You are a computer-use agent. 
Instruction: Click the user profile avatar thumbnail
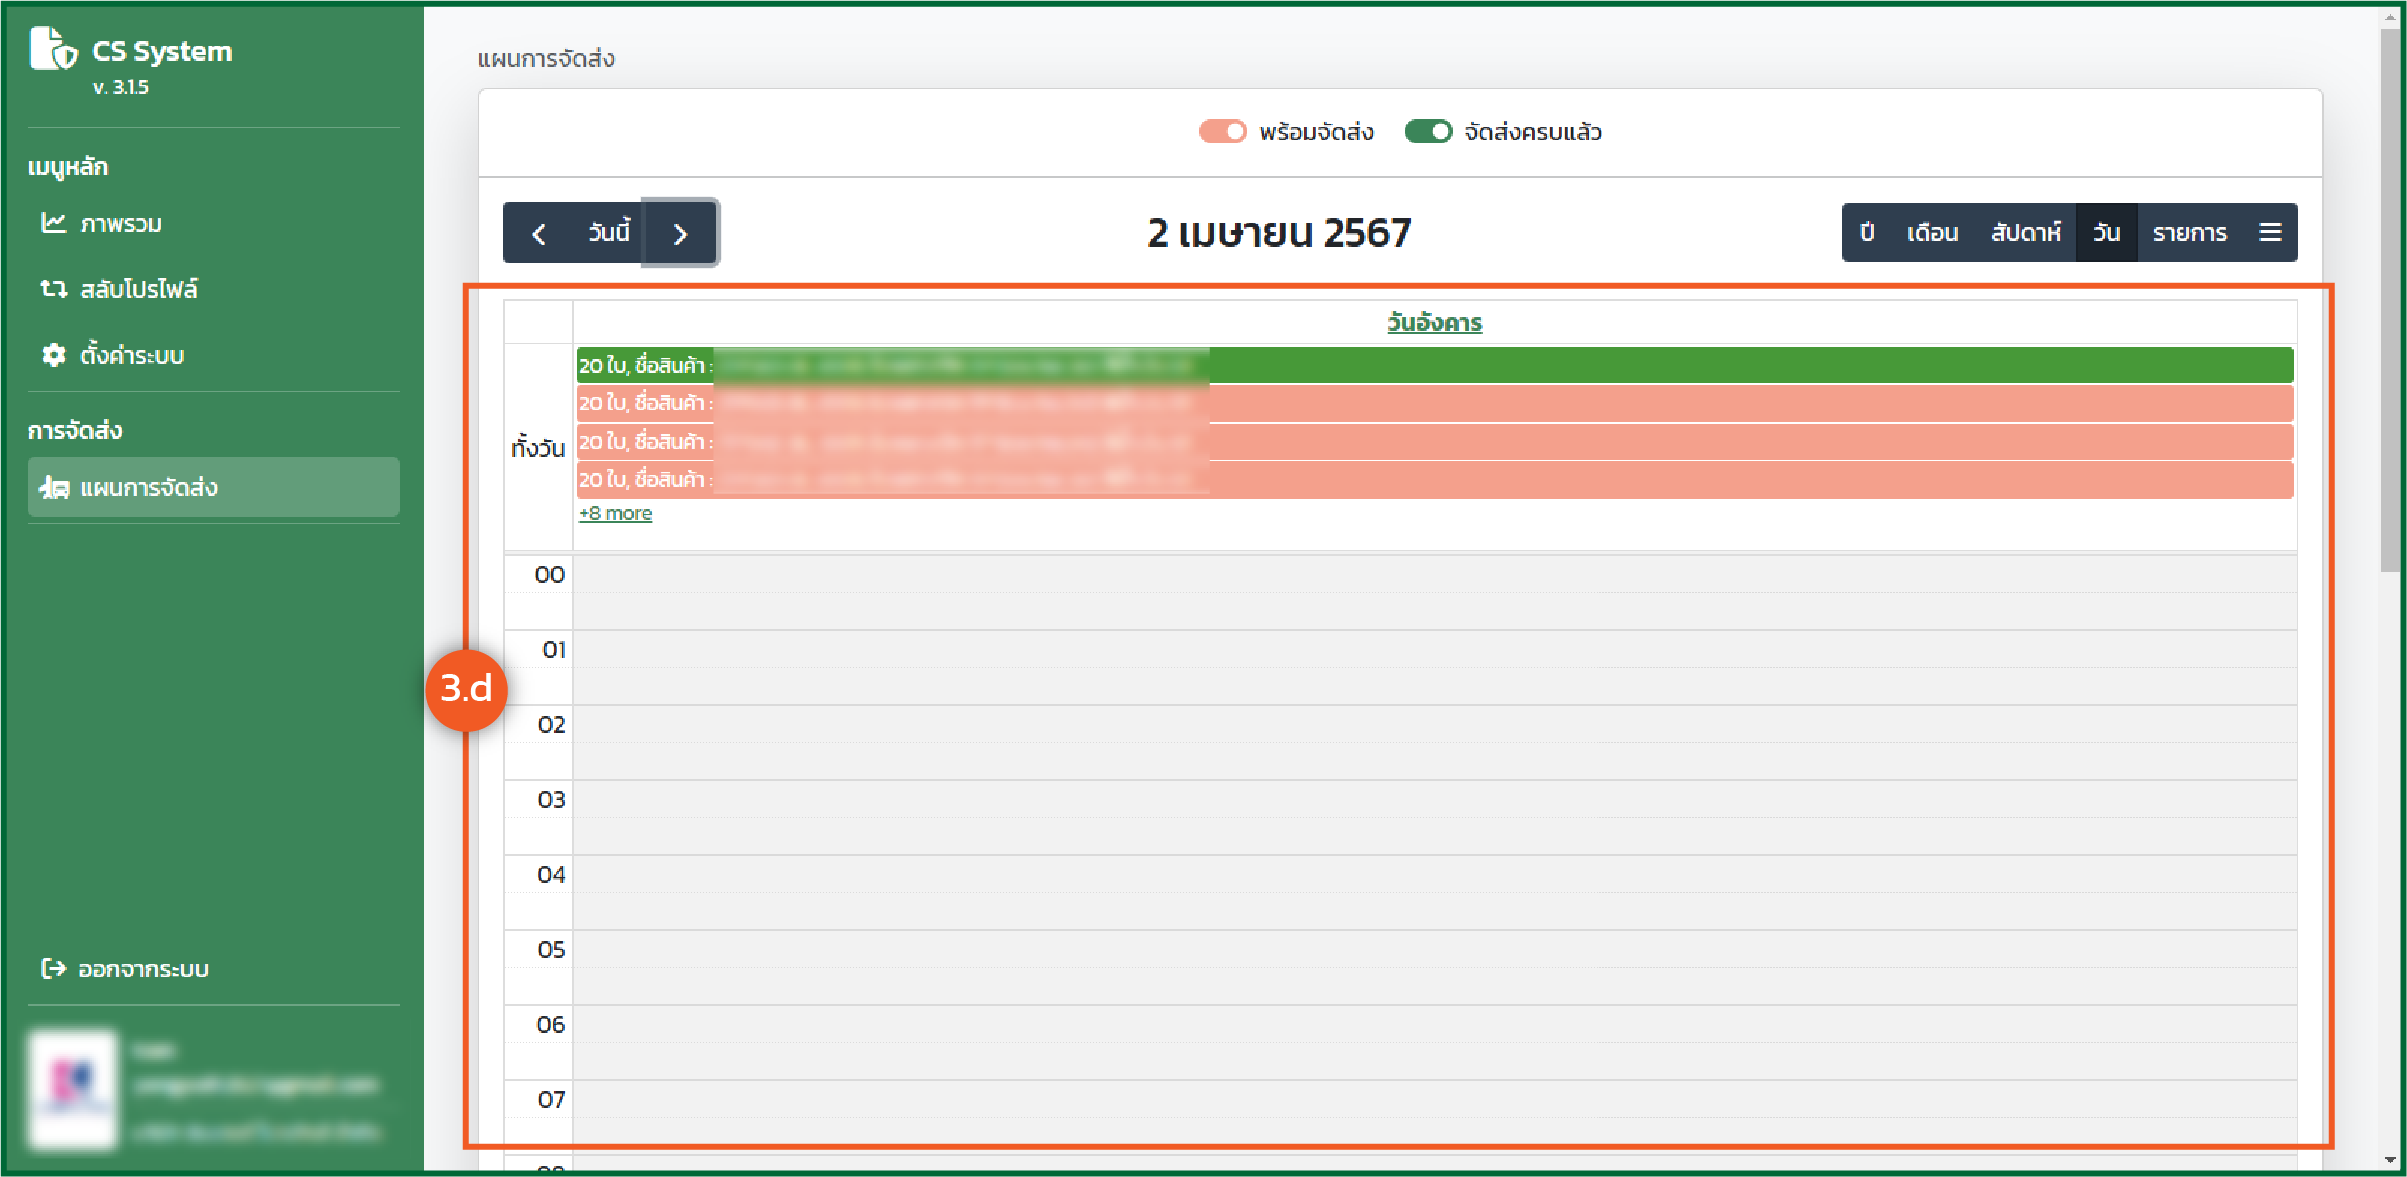73,1088
